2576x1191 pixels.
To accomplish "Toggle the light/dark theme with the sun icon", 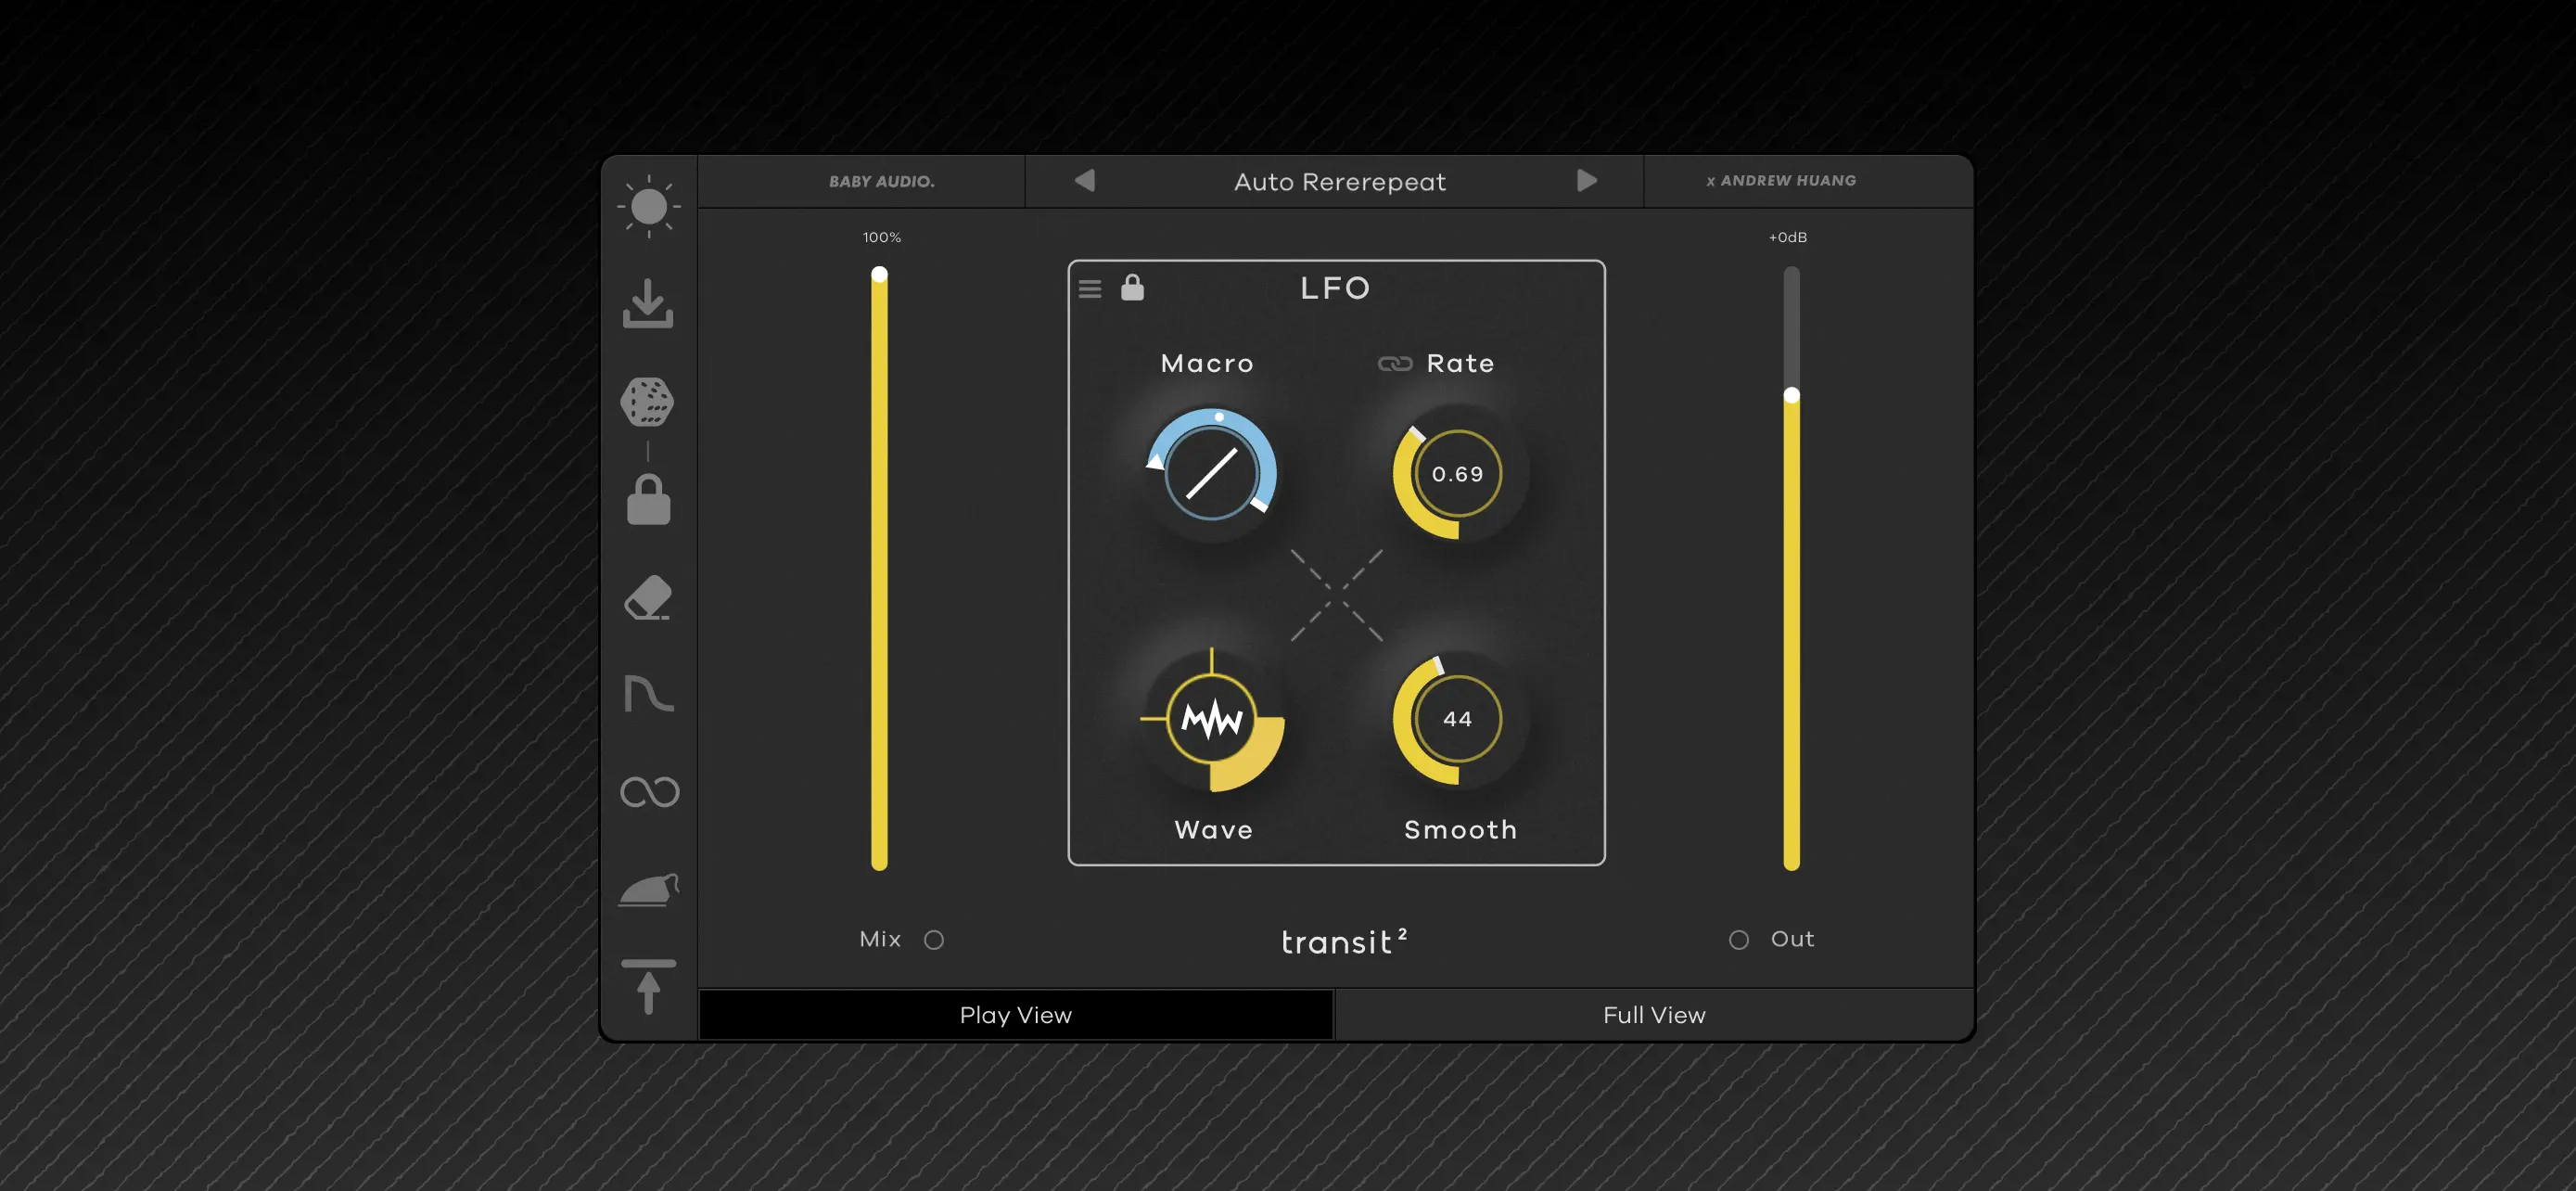I will [649, 208].
